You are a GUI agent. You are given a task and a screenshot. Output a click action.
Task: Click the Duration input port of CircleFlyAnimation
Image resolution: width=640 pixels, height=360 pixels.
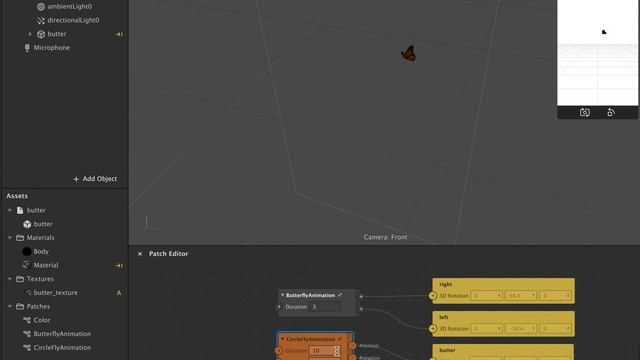pos(279,351)
